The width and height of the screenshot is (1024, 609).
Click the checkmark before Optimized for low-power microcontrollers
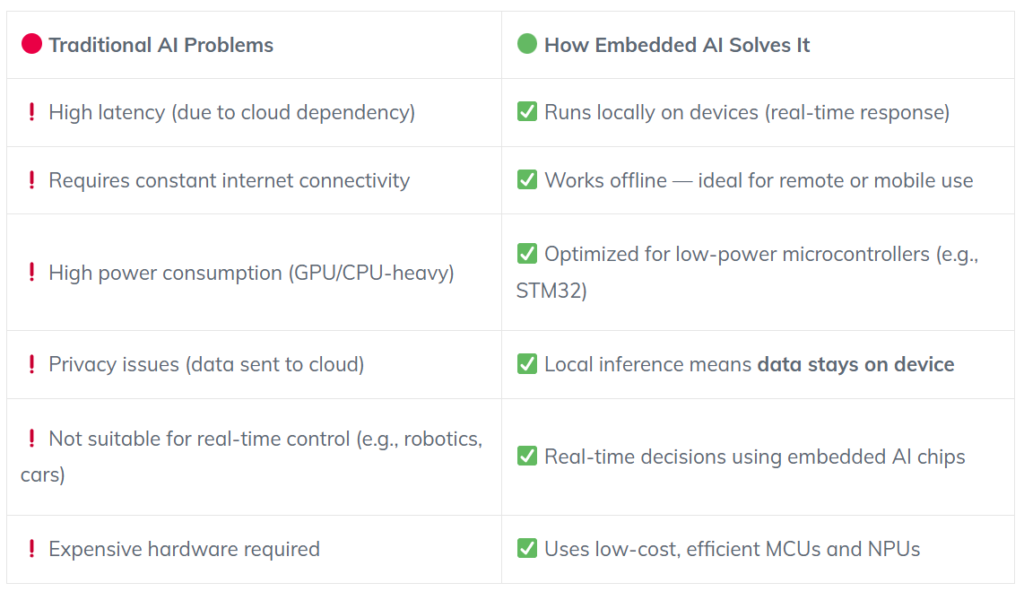527,253
